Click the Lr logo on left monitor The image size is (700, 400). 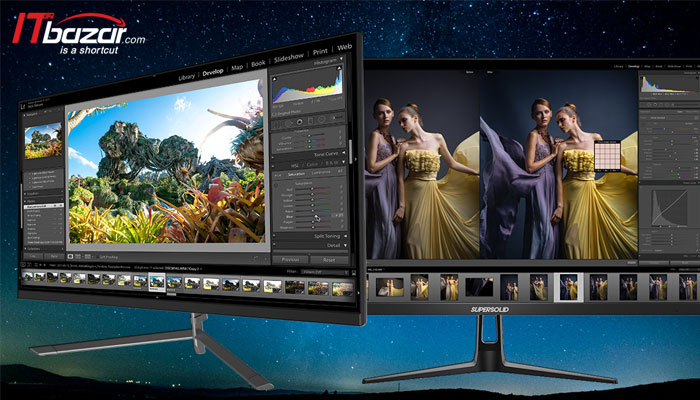click(x=23, y=106)
